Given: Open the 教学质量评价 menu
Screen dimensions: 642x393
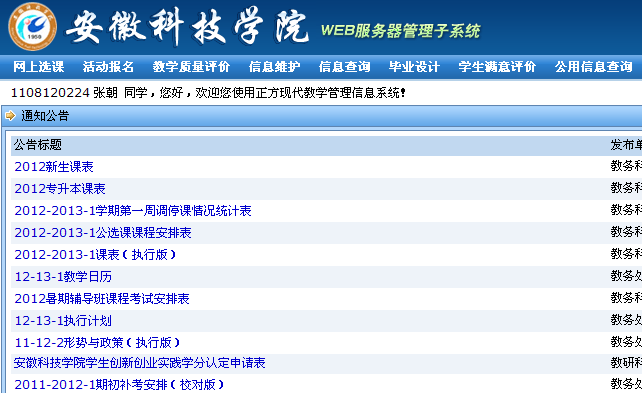Looking at the screenshot, I should click(x=191, y=66).
